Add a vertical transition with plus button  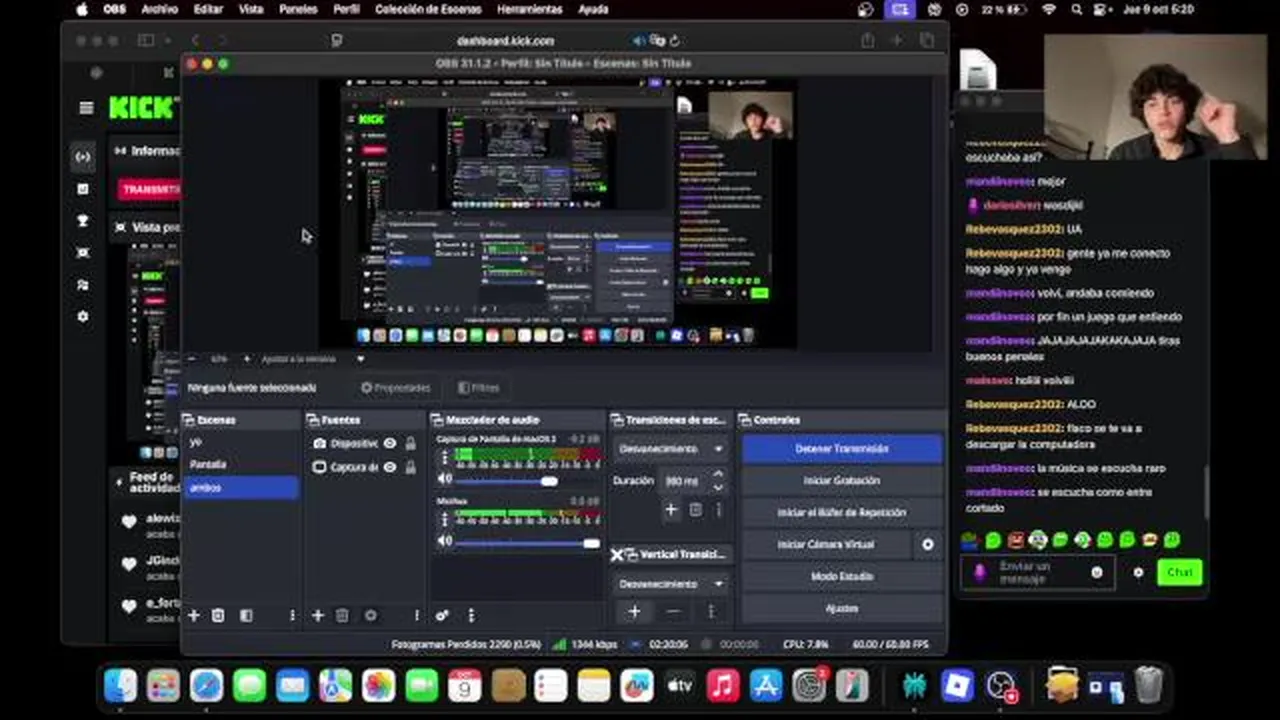[x=634, y=611]
